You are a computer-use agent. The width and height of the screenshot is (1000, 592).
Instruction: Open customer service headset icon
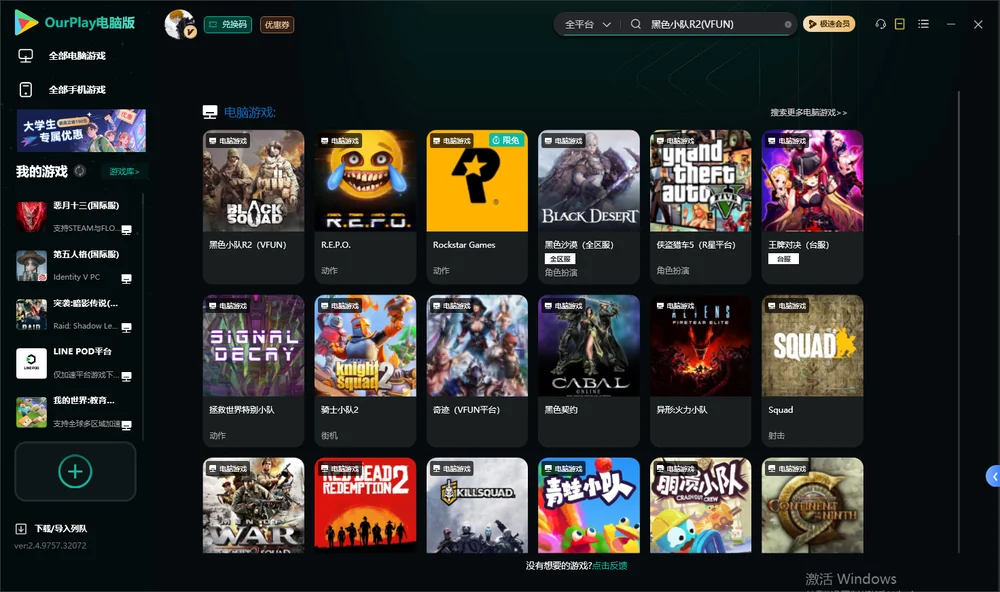click(x=881, y=24)
